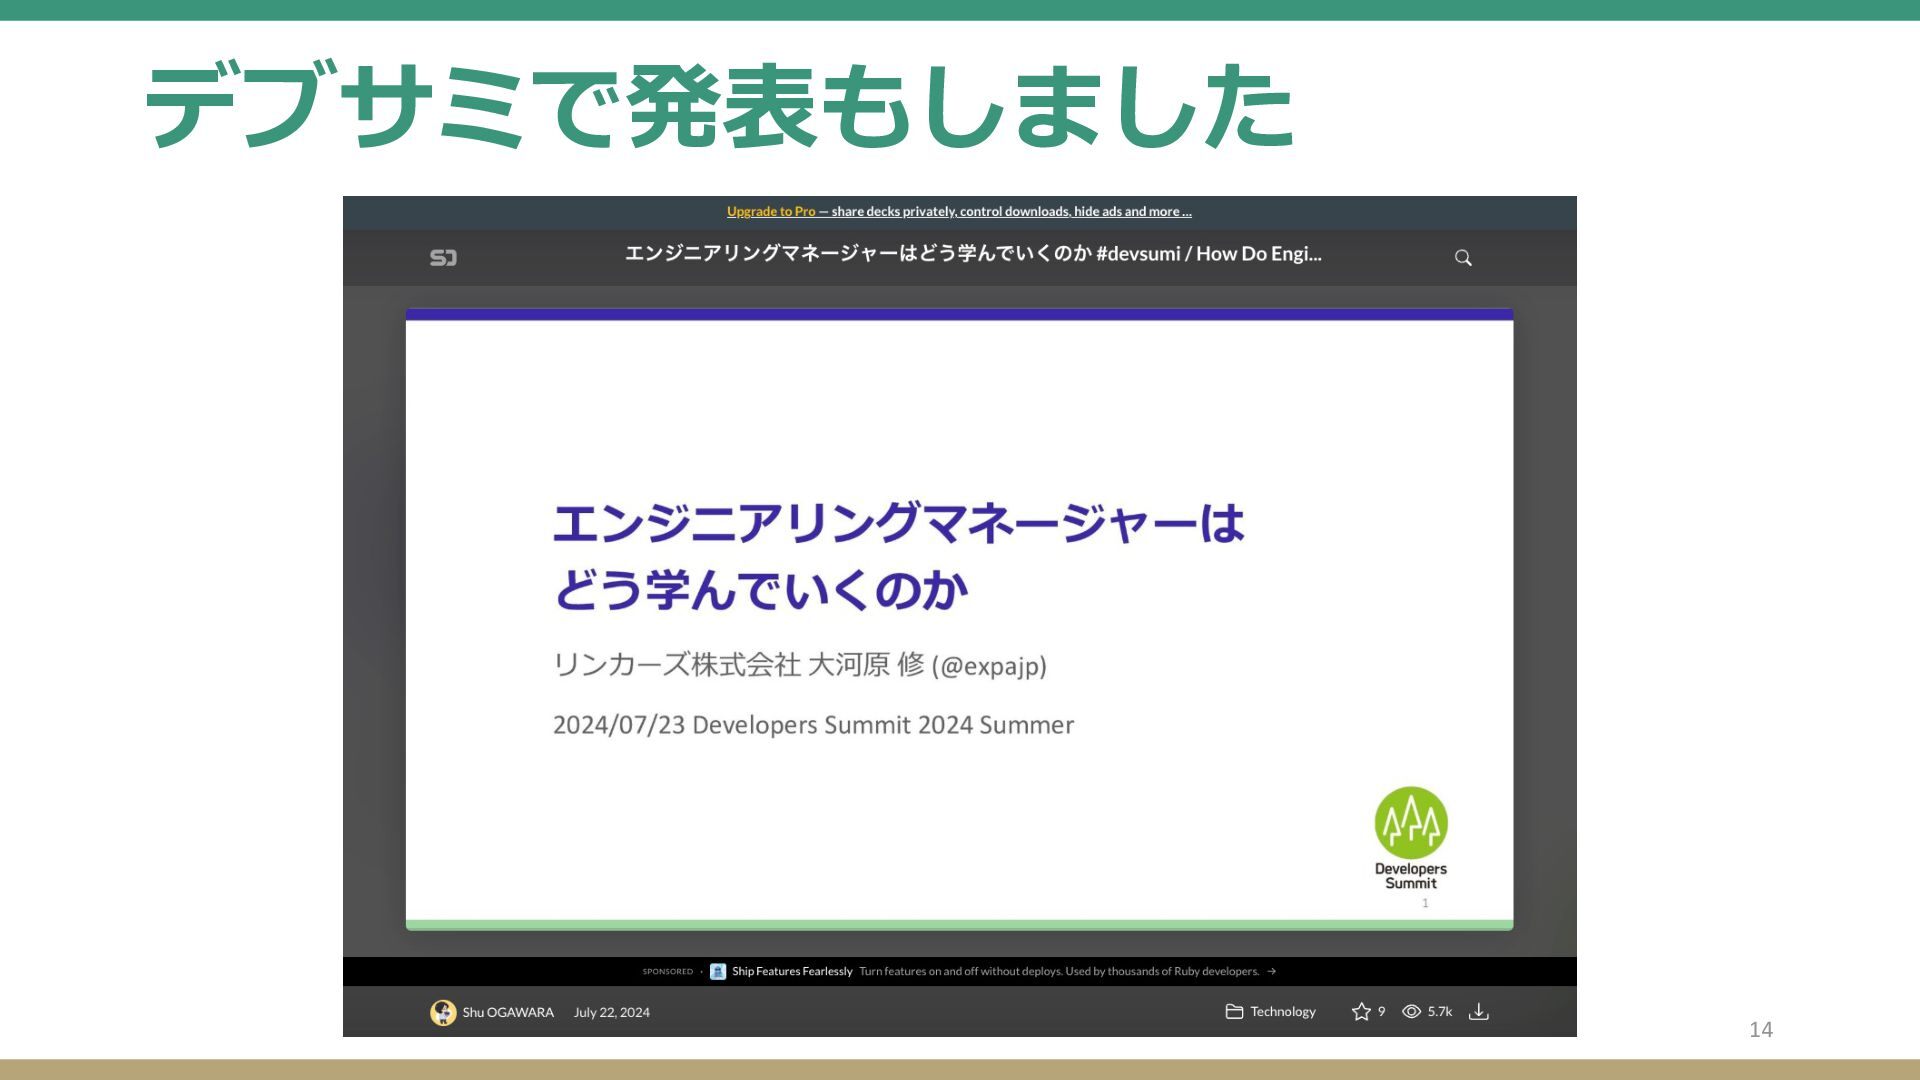Click the Developers Summit green logo

click(1411, 823)
